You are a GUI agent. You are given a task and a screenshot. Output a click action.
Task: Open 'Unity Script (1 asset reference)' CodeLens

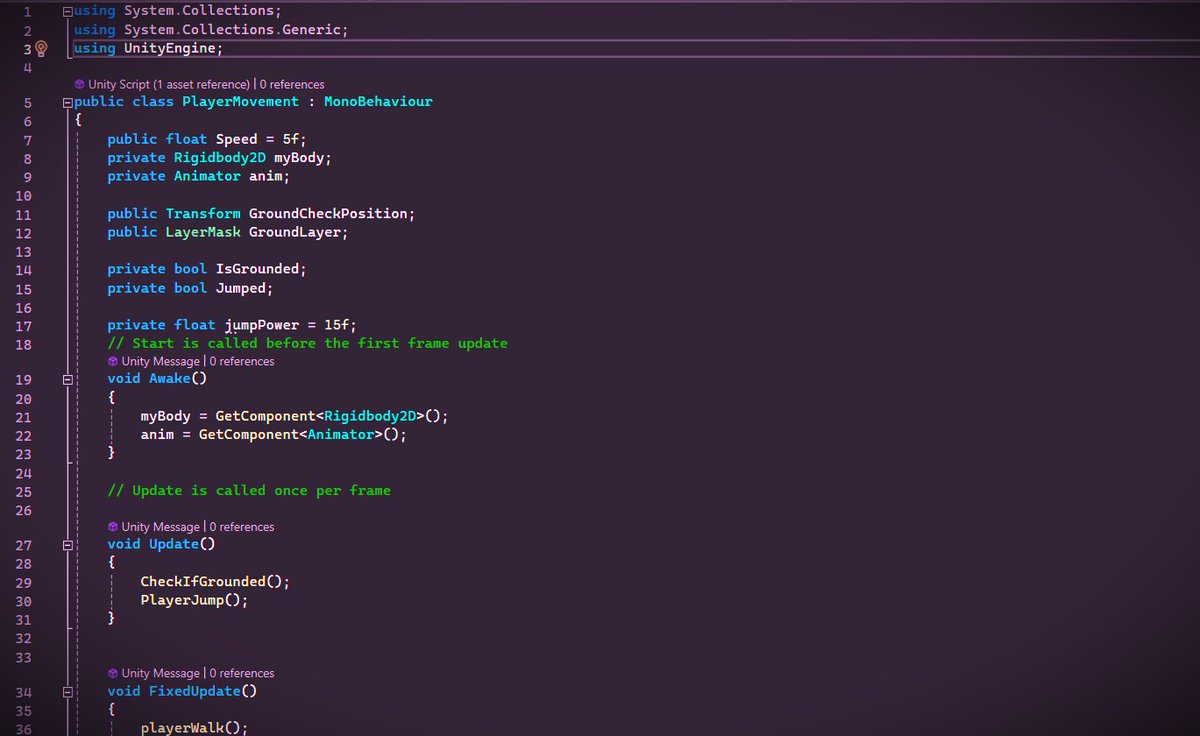[x=170, y=85]
